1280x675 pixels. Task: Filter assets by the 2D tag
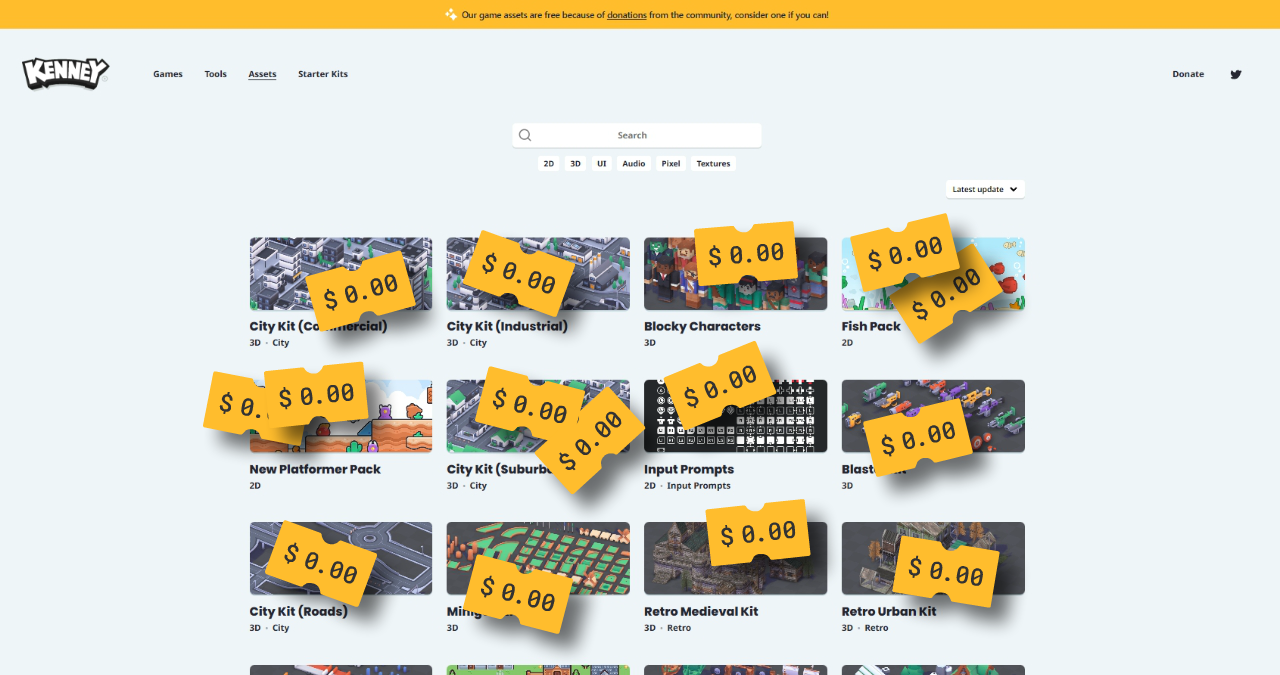click(549, 163)
